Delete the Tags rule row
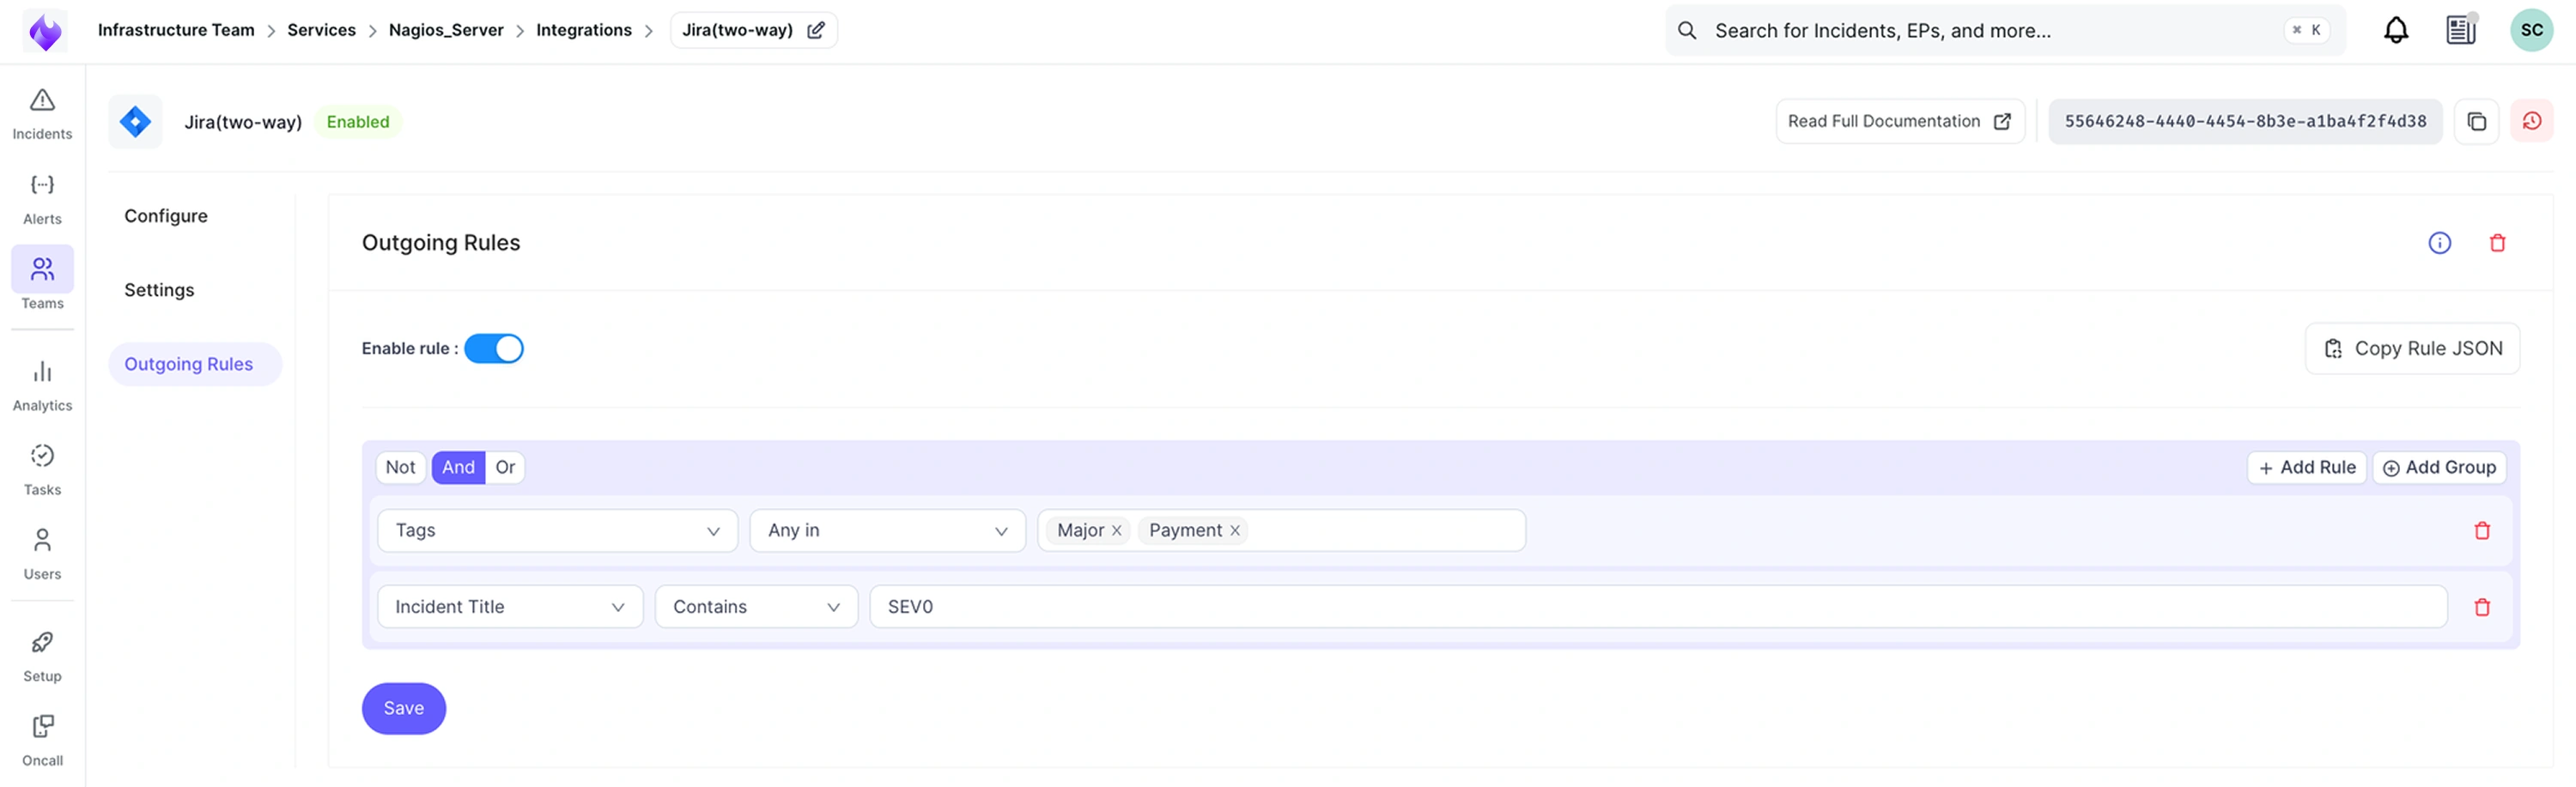Screen dimensions: 2576x787 2482,531
